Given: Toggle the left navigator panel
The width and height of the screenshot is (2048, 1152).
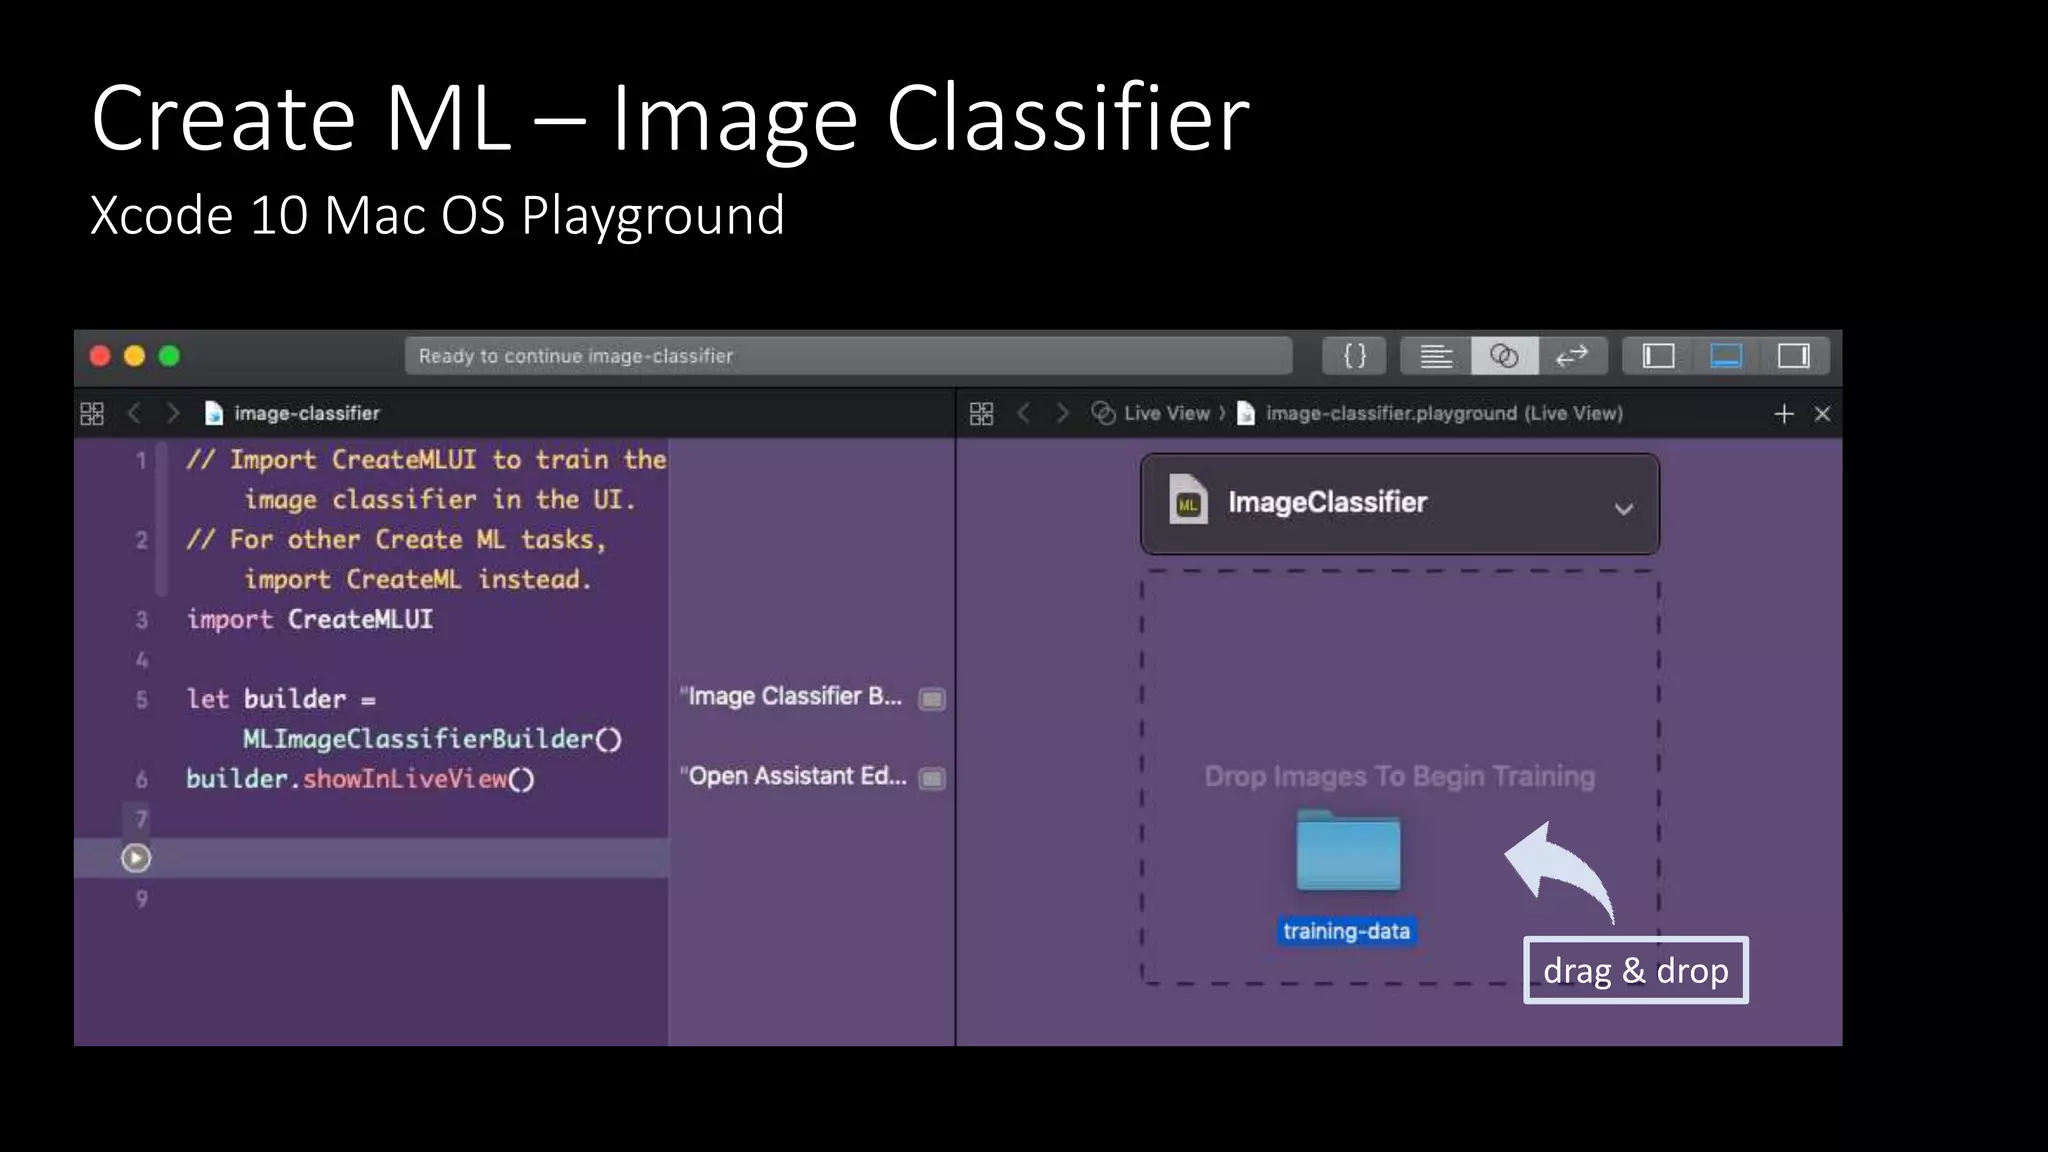Looking at the screenshot, I should [x=1658, y=356].
